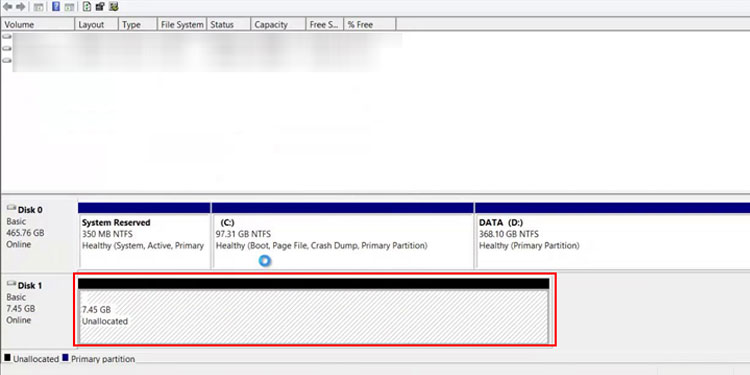Viewport: 750px width, 375px height.
Task: Click the 97.31 GB NTFS text
Action: (x=243, y=234)
